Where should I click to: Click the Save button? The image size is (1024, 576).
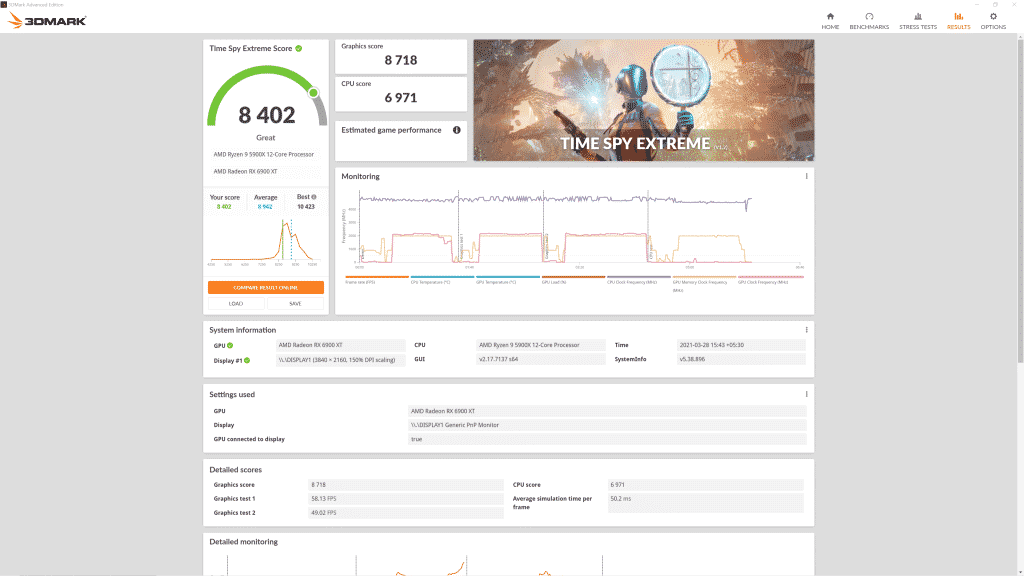tap(295, 304)
